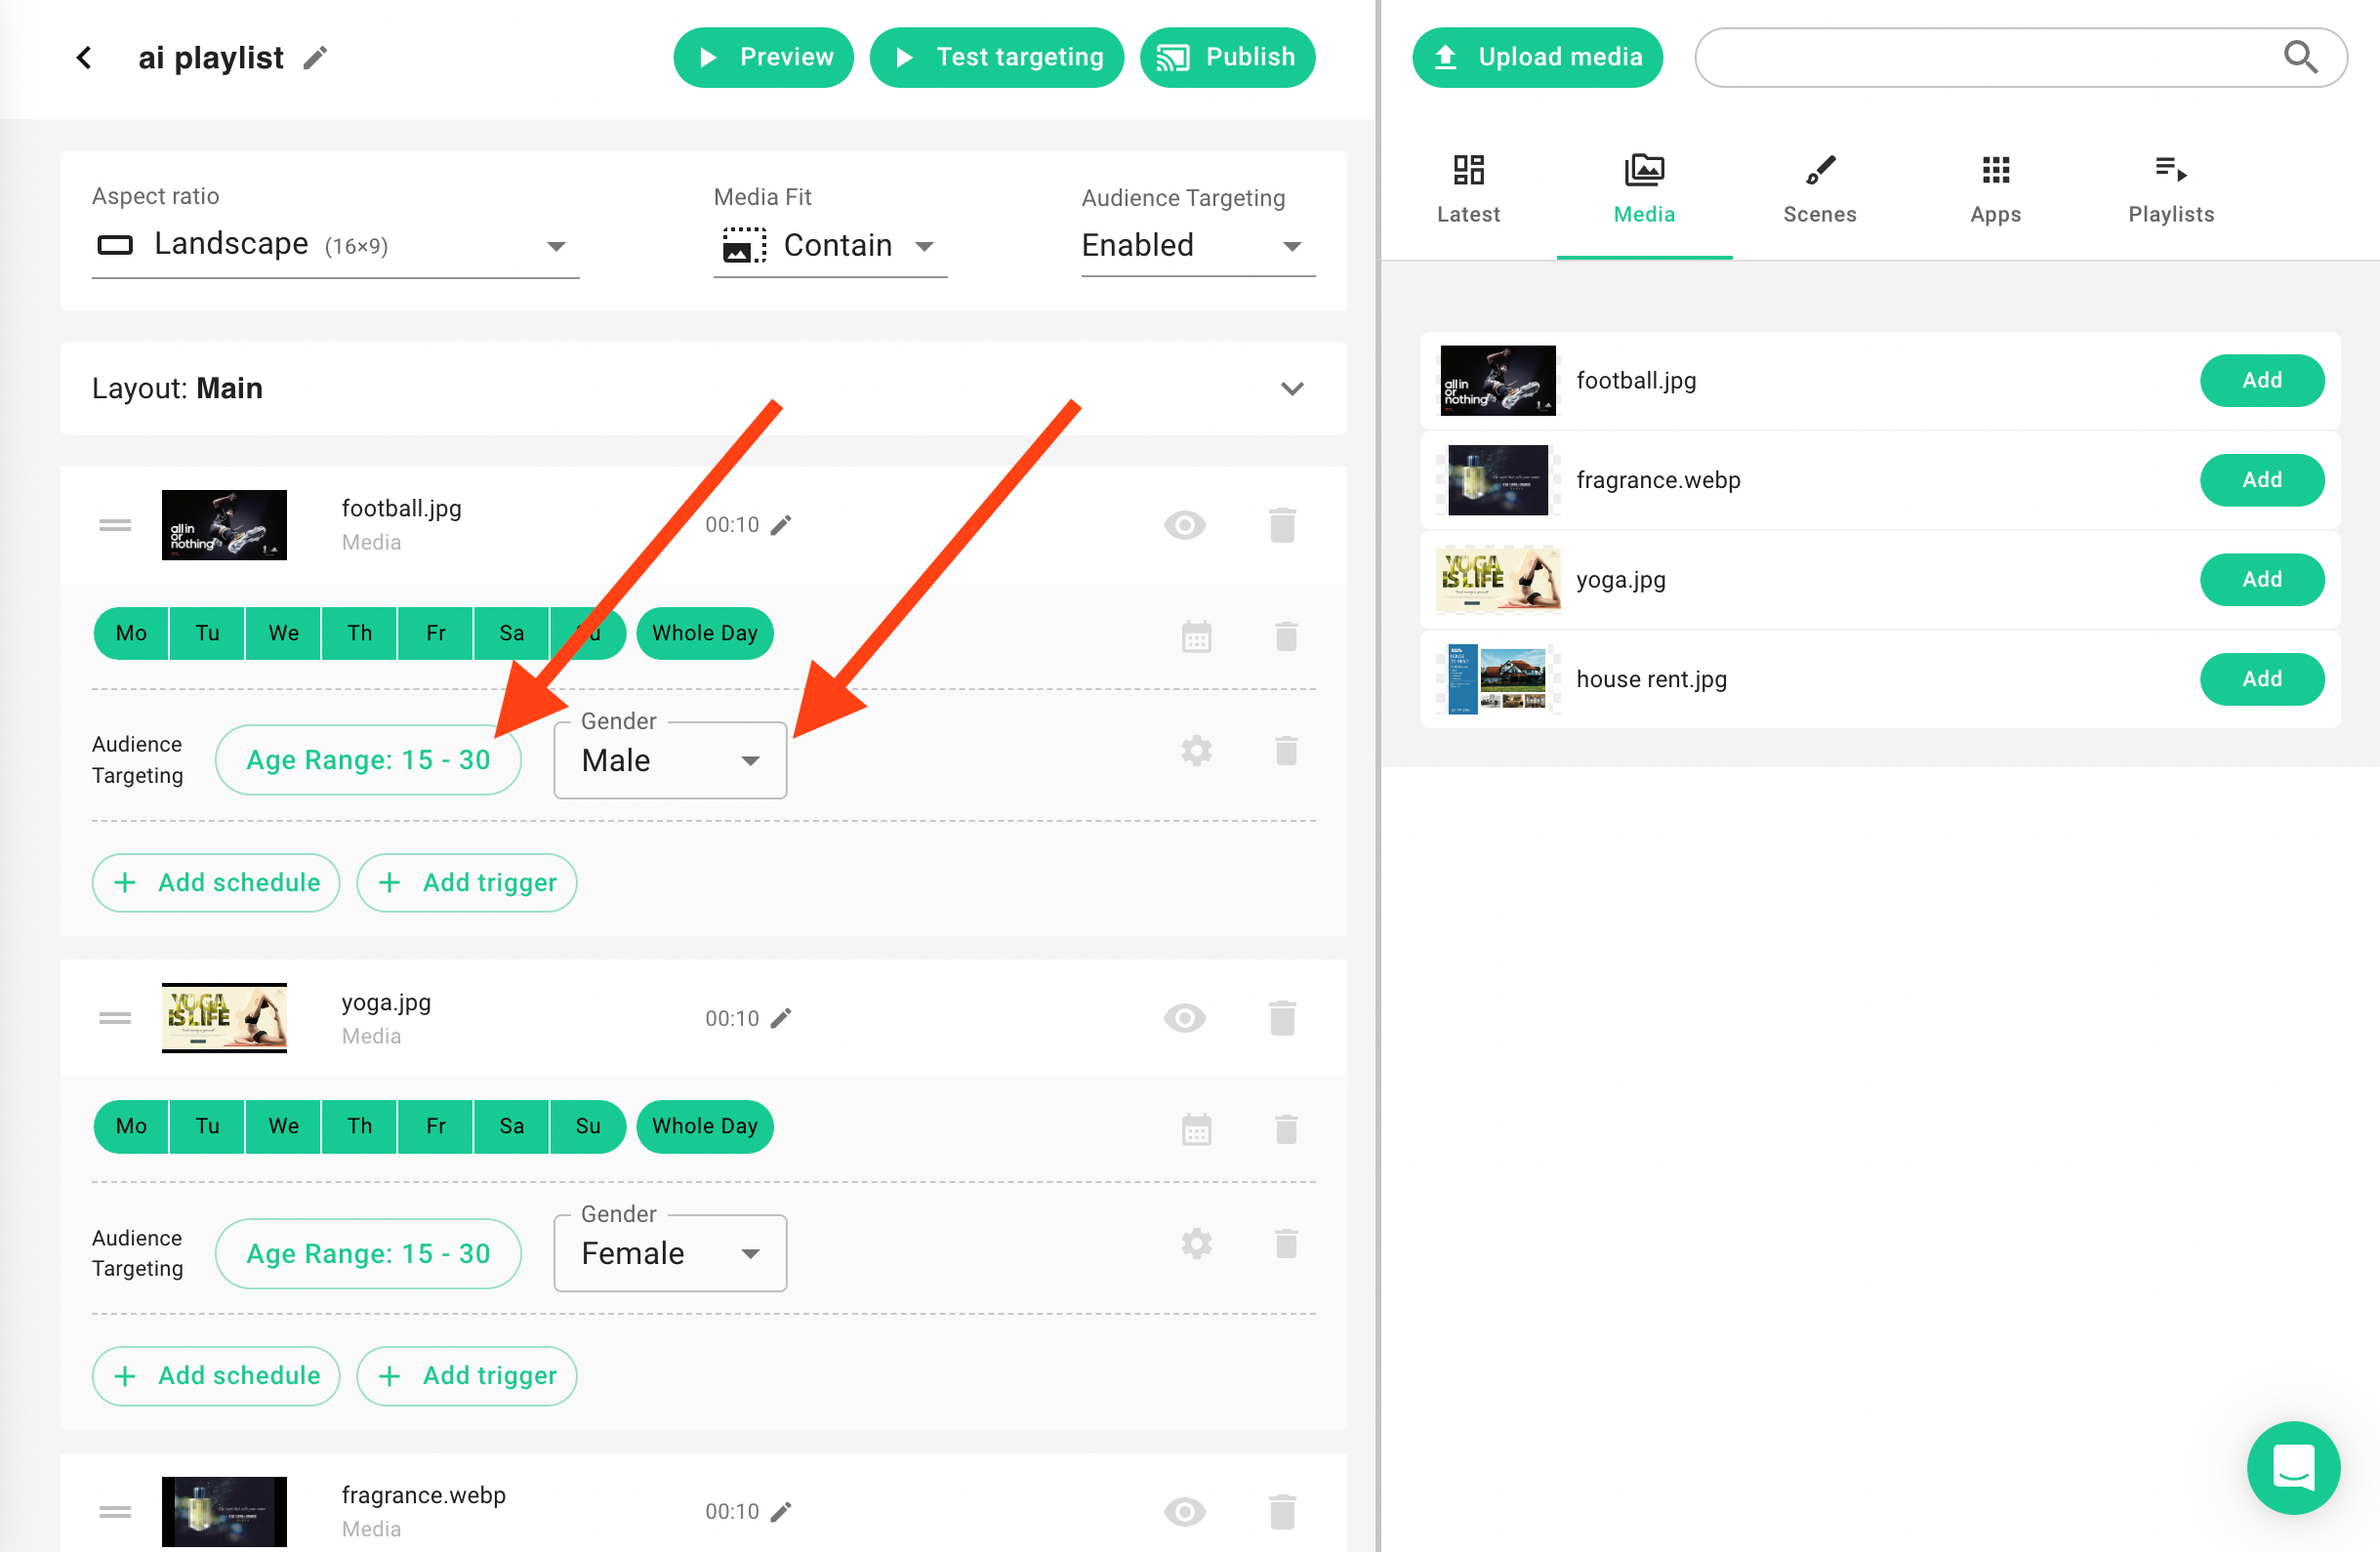Switch to the Playlists tab
Image resolution: width=2380 pixels, height=1552 pixels.
[x=2170, y=189]
